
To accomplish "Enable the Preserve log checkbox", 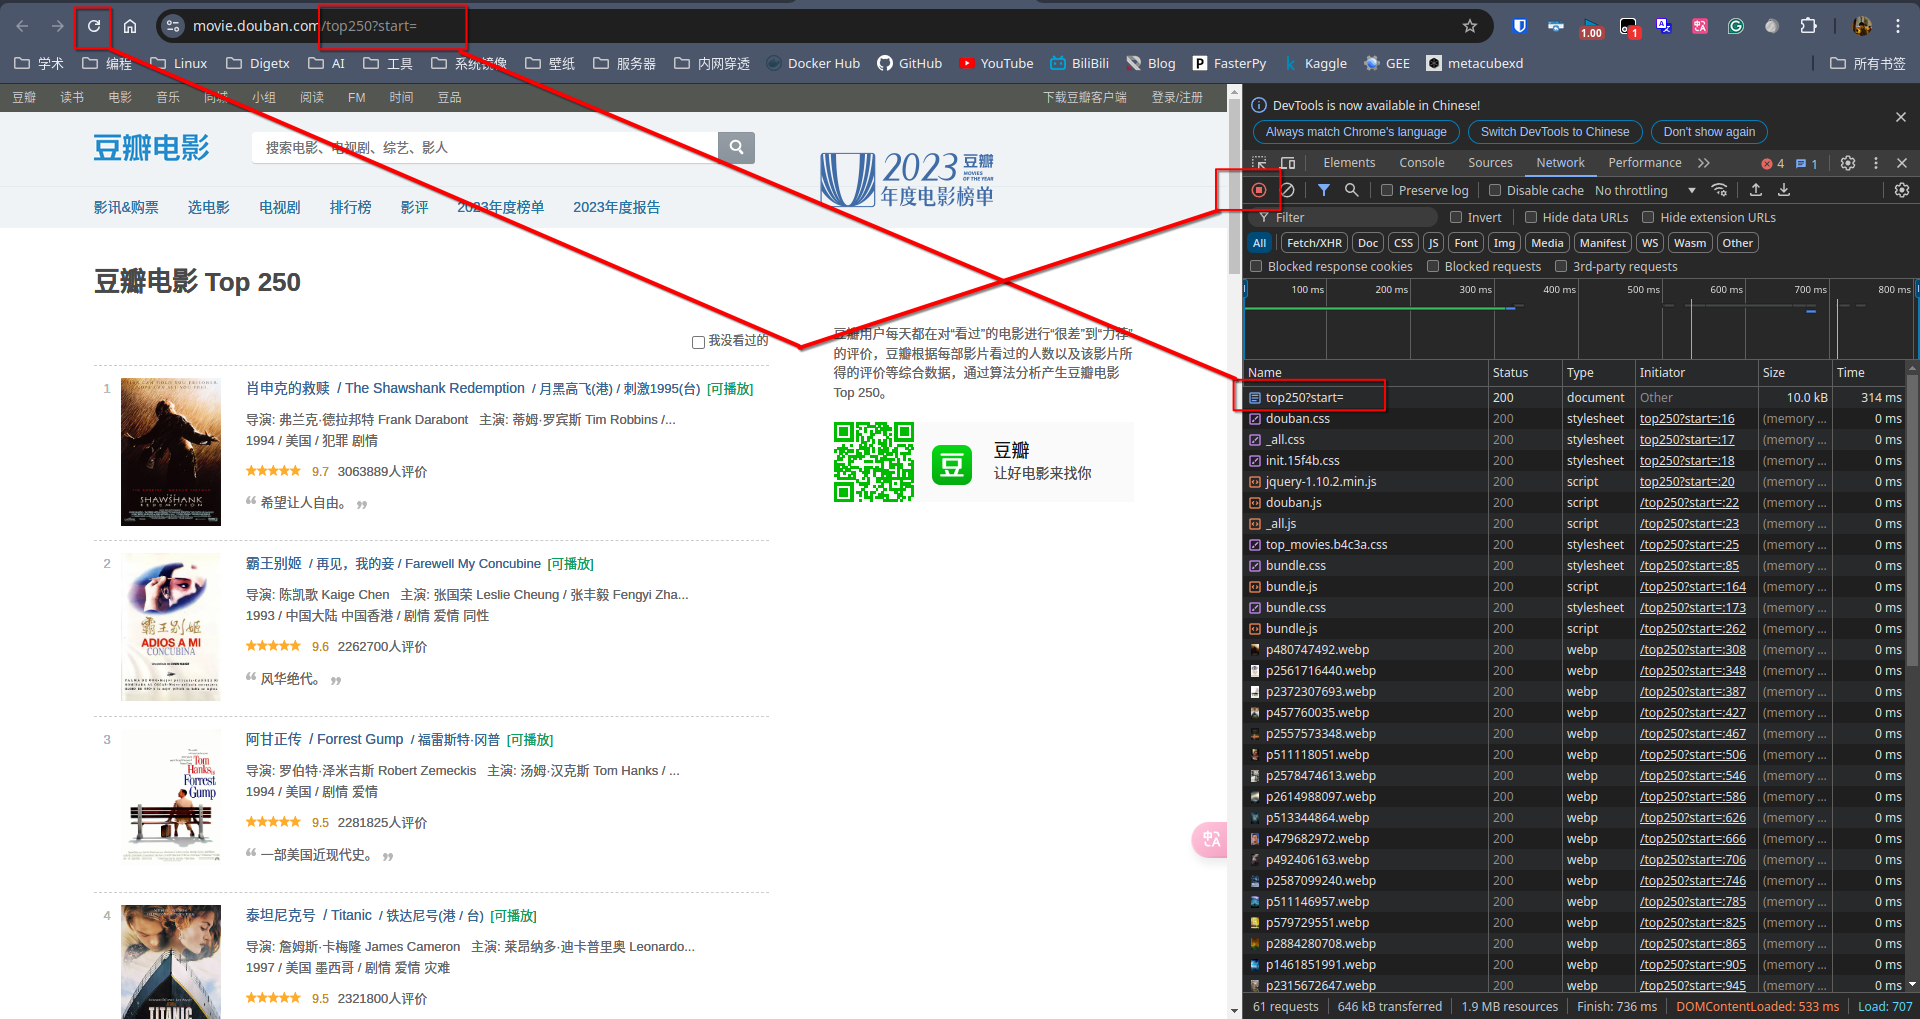I will click(1387, 190).
